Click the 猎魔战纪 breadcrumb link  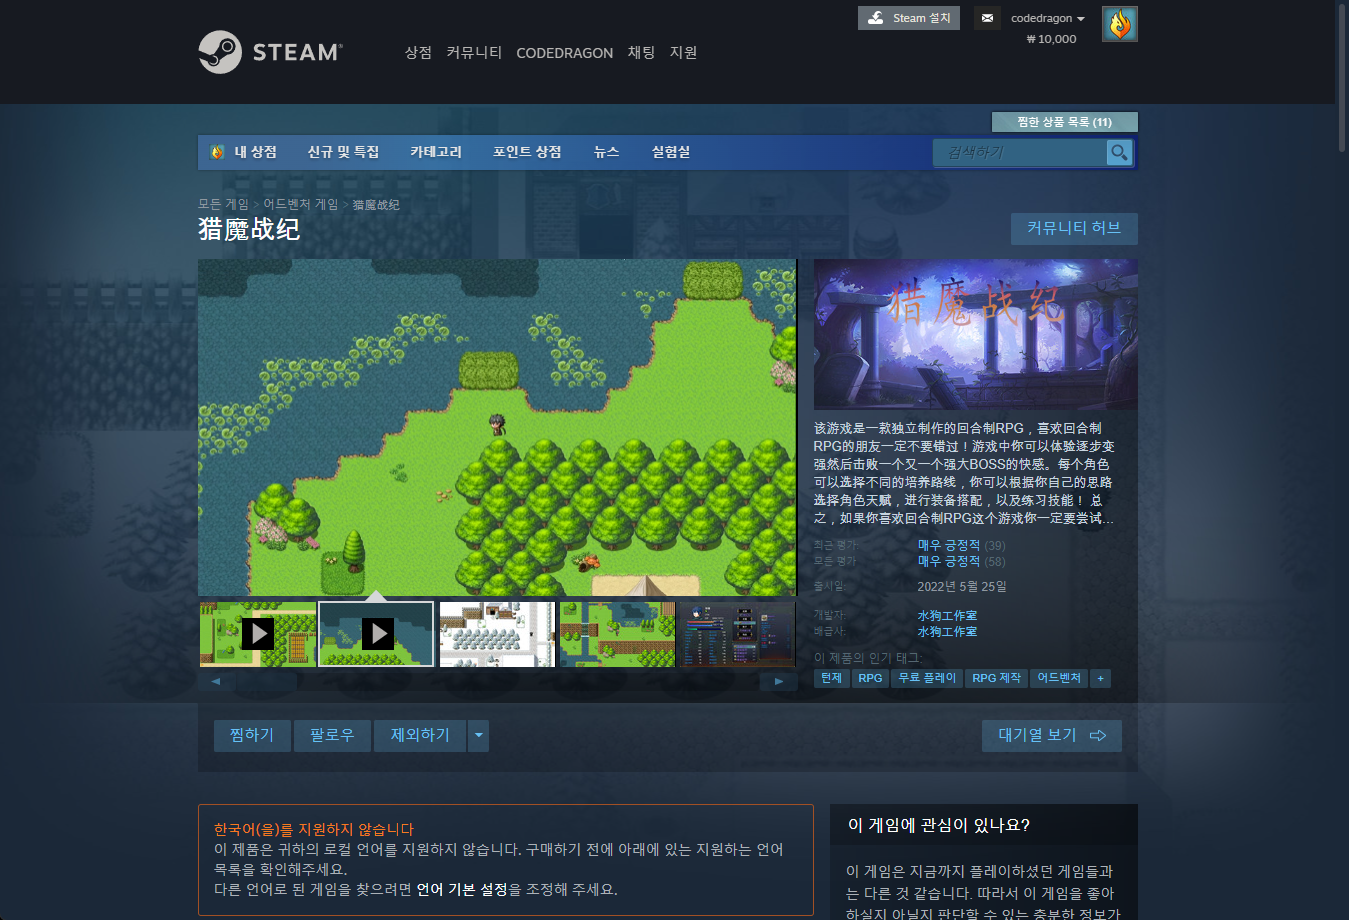point(376,205)
